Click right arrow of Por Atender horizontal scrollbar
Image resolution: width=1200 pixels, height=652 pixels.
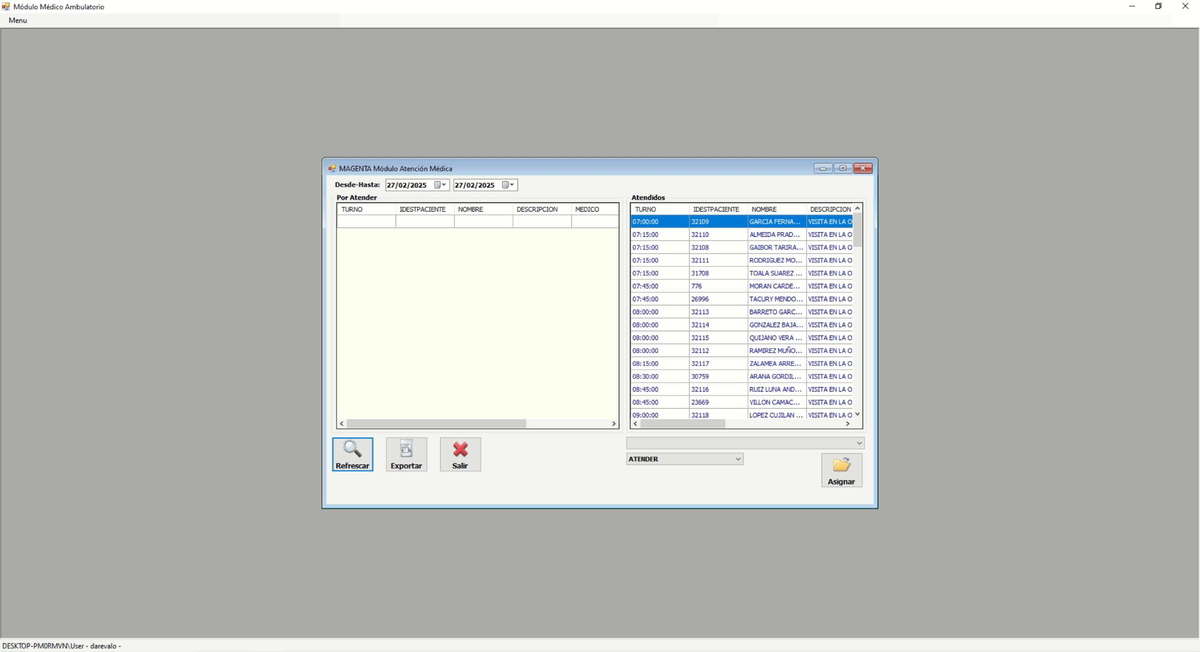click(x=614, y=424)
